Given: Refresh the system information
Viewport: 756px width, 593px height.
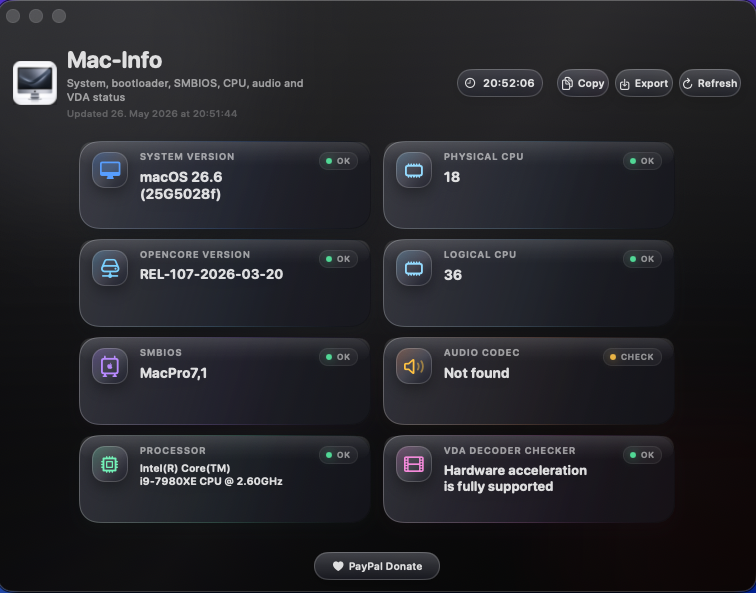Looking at the screenshot, I should (x=710, y=83).
